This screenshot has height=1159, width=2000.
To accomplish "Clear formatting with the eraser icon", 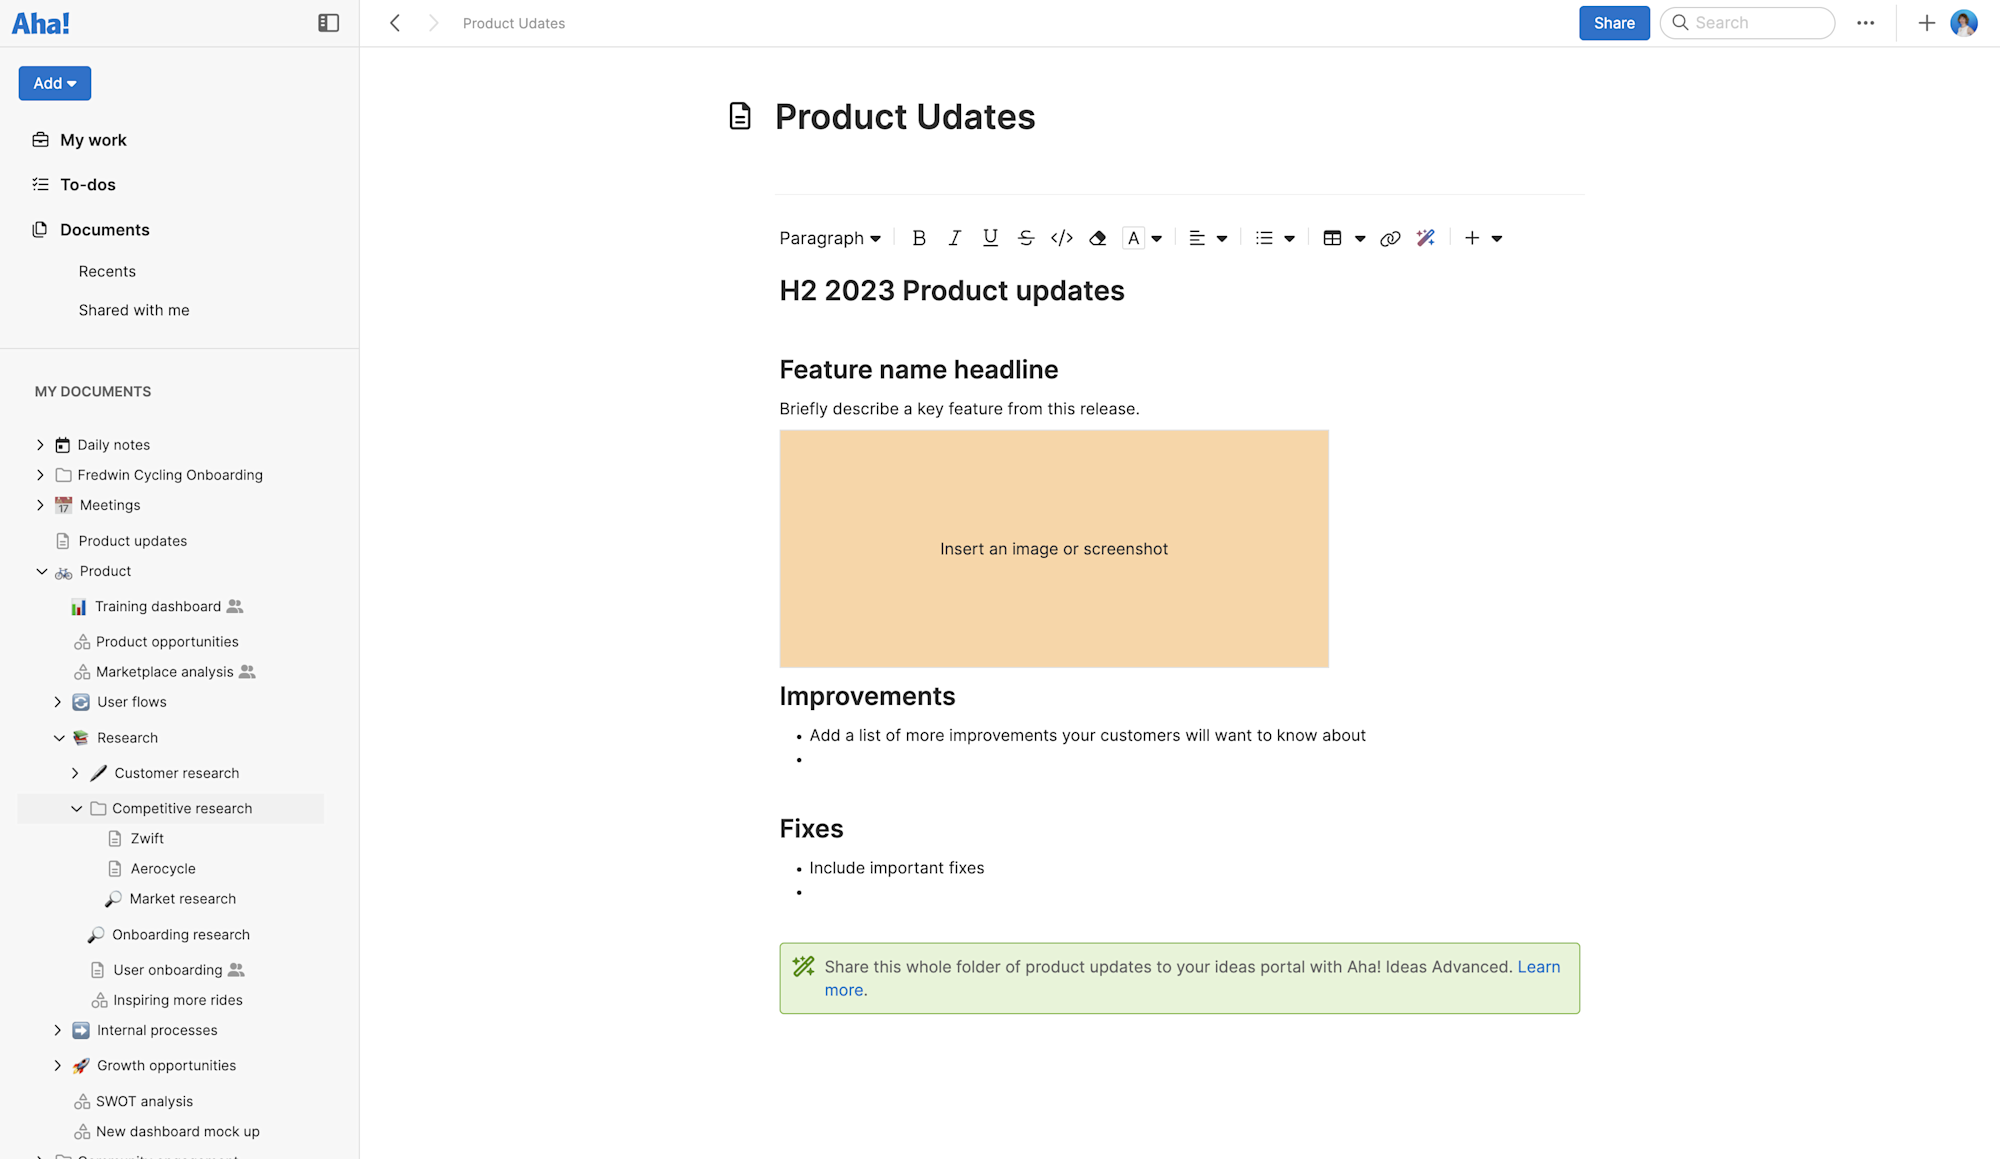I will click(1098, 238).
